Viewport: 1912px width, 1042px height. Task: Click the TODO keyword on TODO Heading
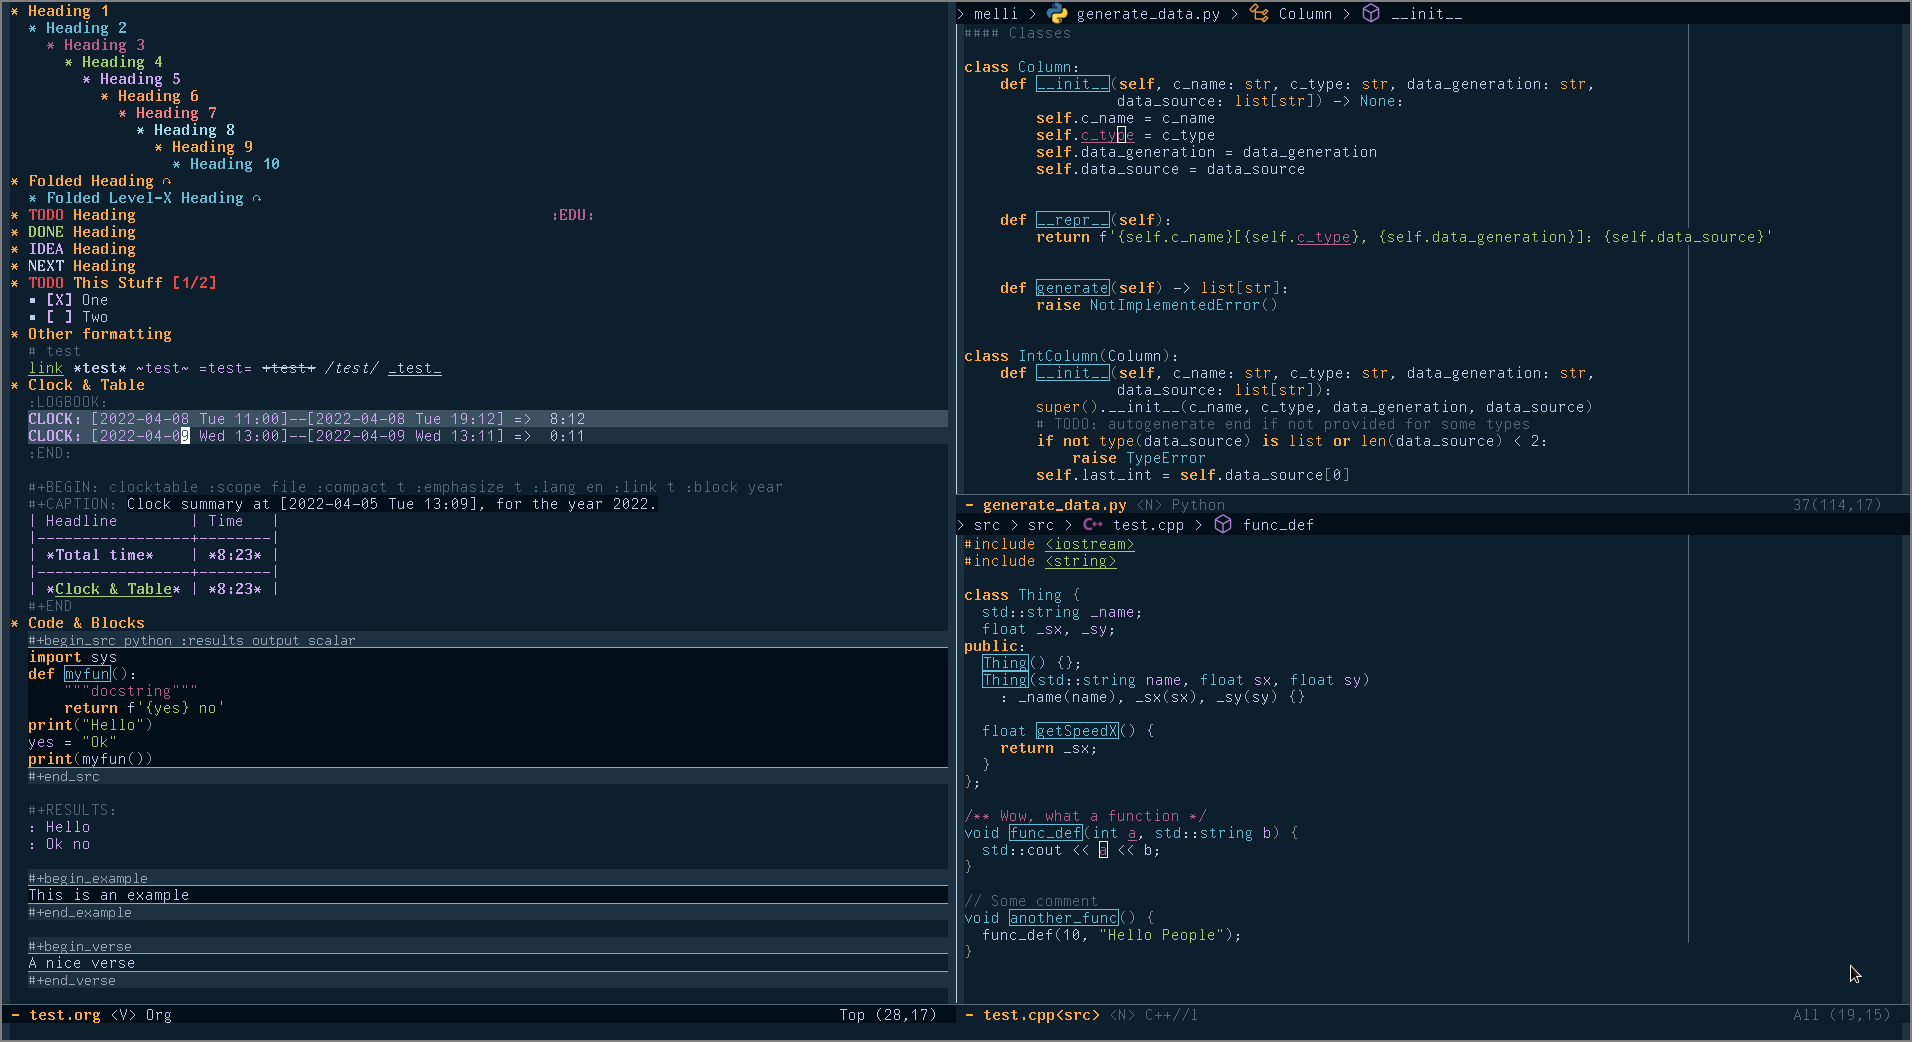(46, 215)
